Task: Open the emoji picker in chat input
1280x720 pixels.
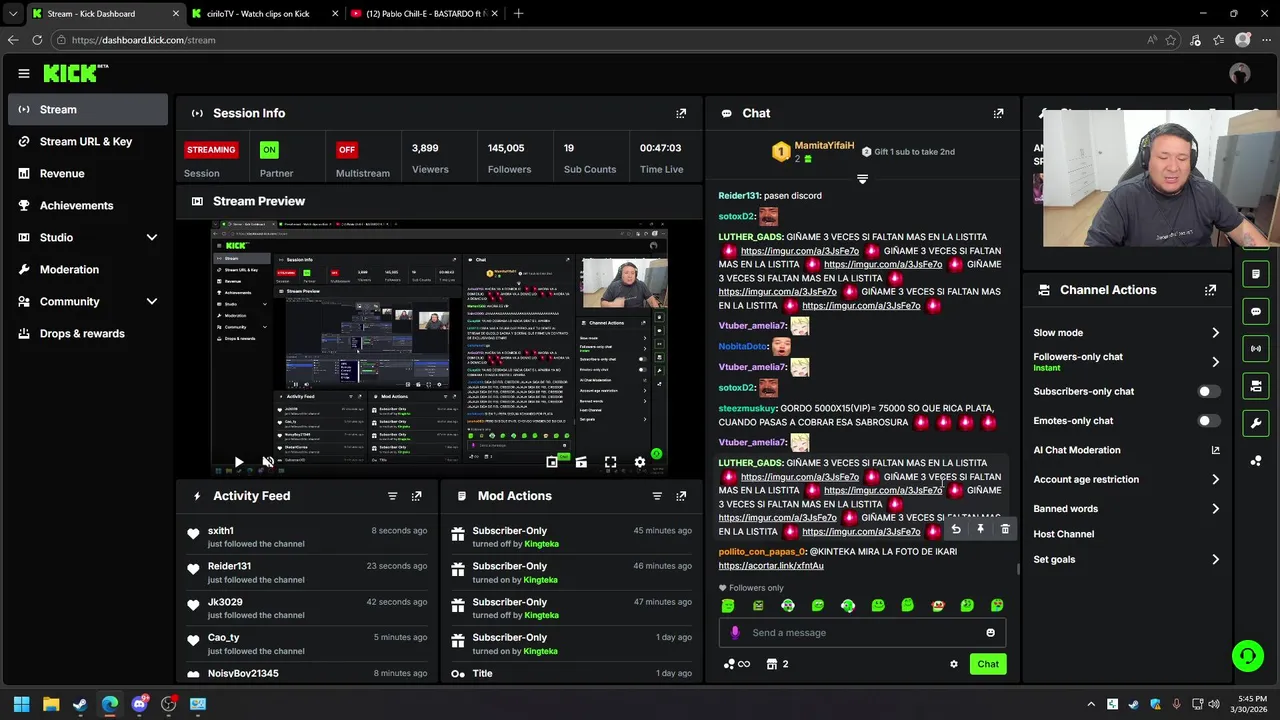Action: [990, 633]
